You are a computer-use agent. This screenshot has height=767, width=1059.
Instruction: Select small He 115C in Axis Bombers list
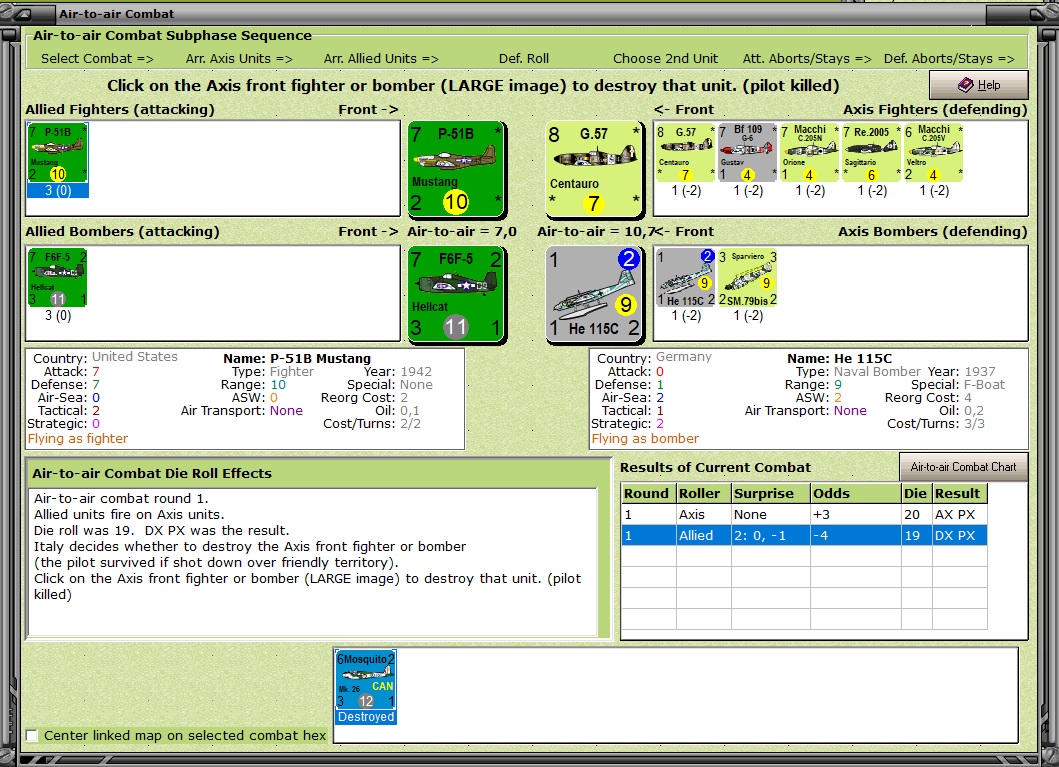[686, 277]
